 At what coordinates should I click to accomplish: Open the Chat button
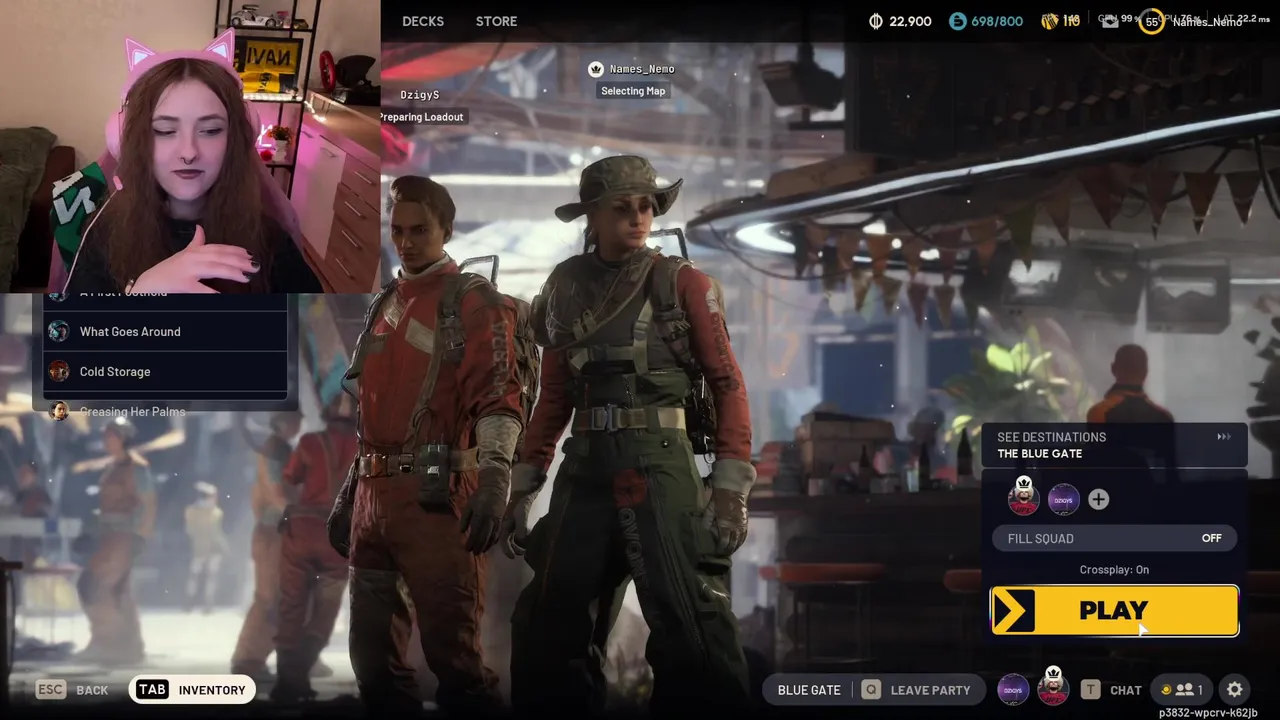(x=1111, y=689)
